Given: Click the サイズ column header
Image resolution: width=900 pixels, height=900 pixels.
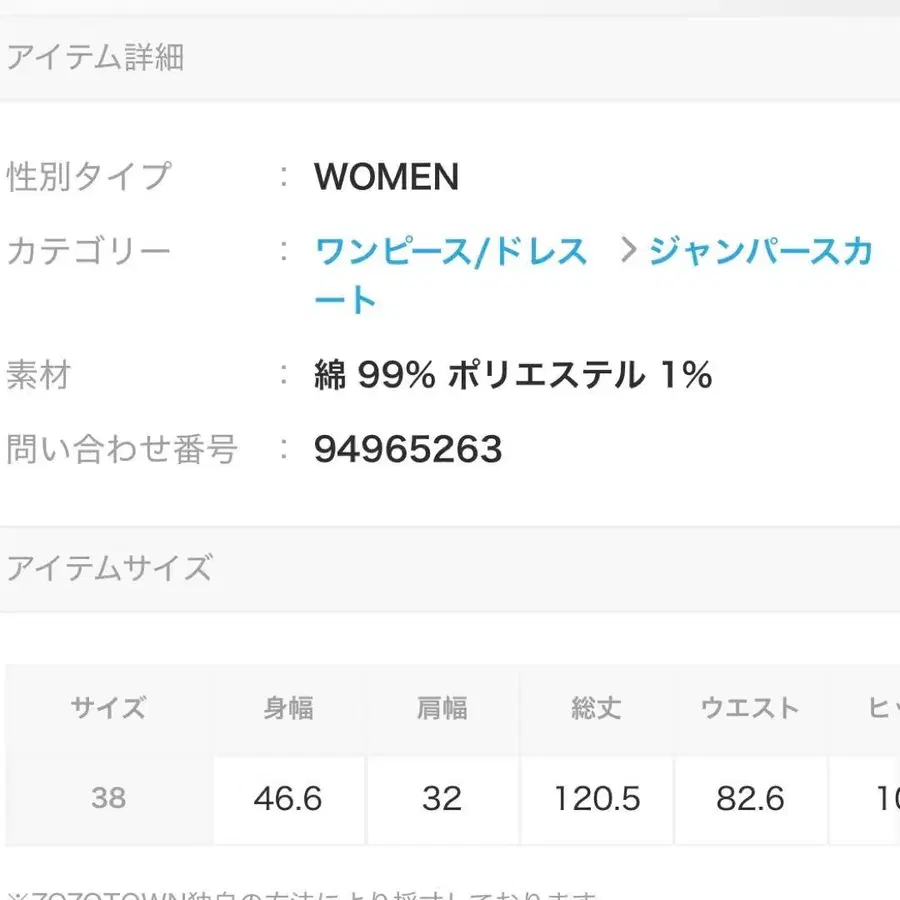Looking at the screenshot, I should (108, 707).
